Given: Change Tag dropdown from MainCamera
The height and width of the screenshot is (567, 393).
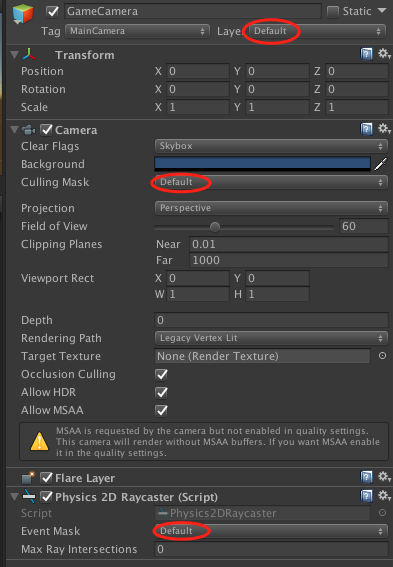Looking at the screenshot, I should (x=137, y=31).
